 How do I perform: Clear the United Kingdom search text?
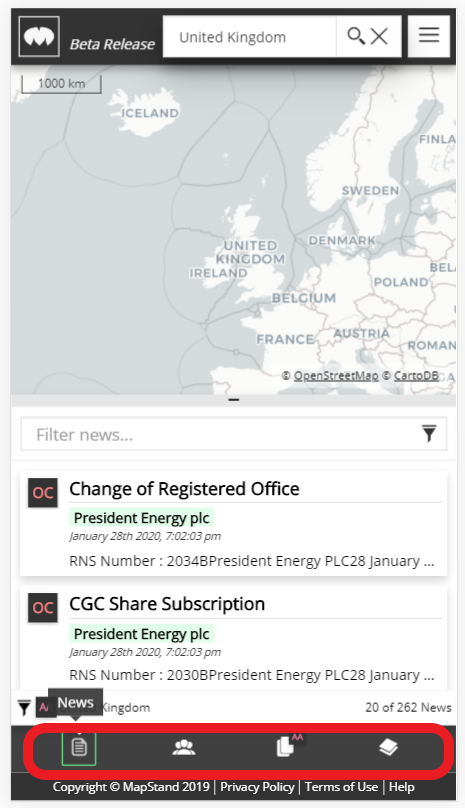point(379,37)
